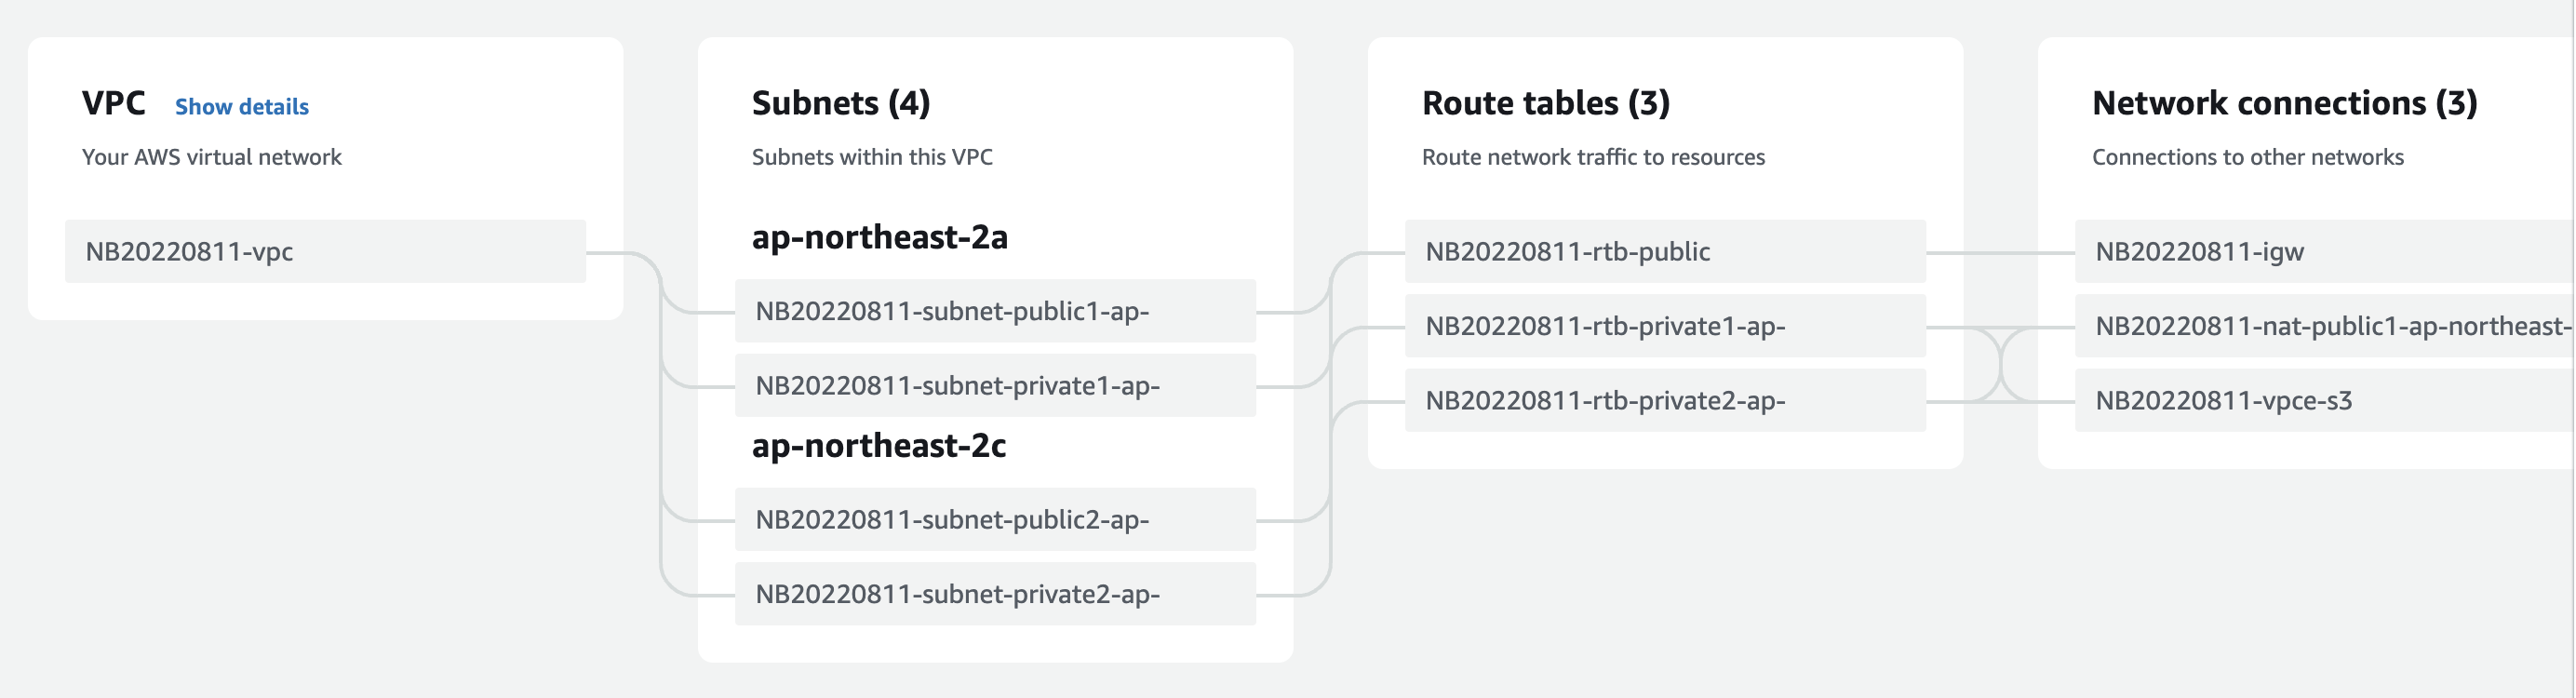Select the NB20220811-vpce-s3 endpoint
Image resolution: width=2576 pixels, height=698 pixels.
coord(2320,400)
